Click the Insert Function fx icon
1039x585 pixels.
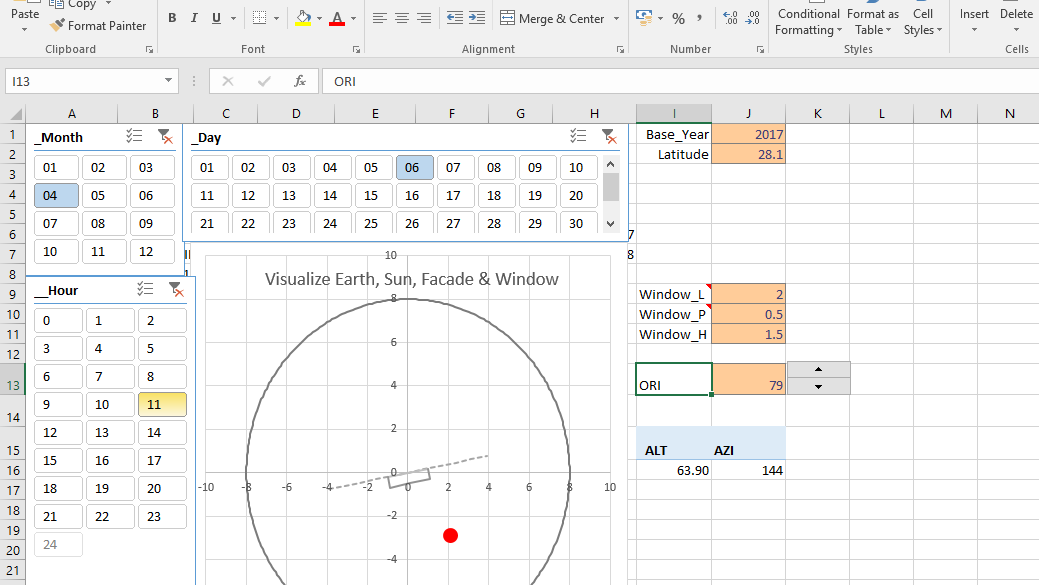click(x=300, y=81)
